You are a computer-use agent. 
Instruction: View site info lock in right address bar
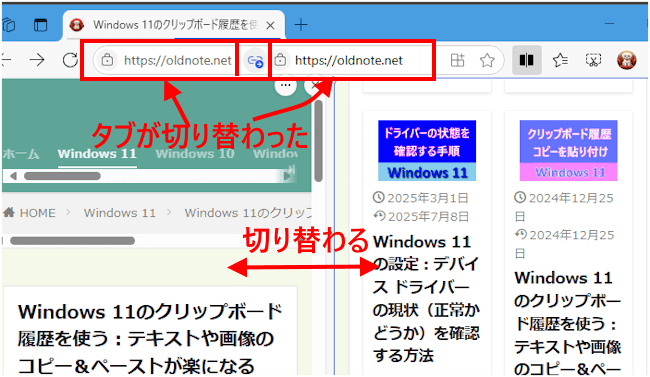tap(281, 60)
